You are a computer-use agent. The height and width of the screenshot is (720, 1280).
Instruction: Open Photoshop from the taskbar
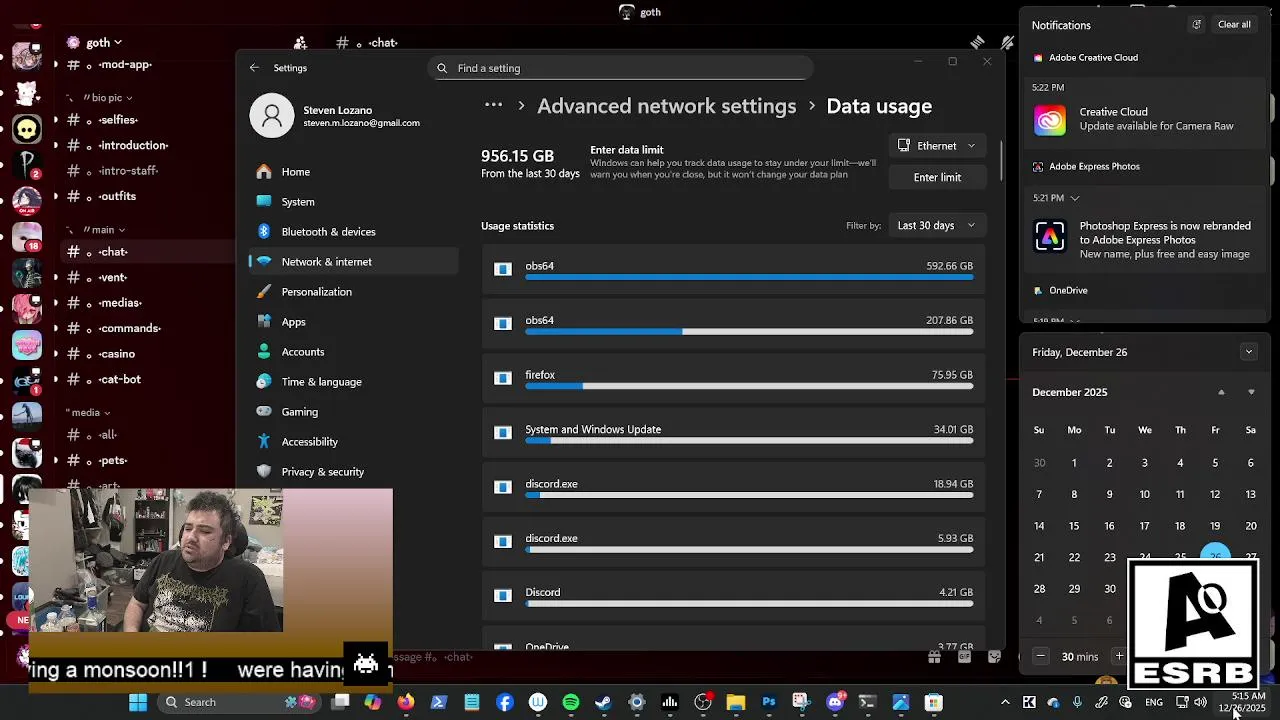[768, 702]
